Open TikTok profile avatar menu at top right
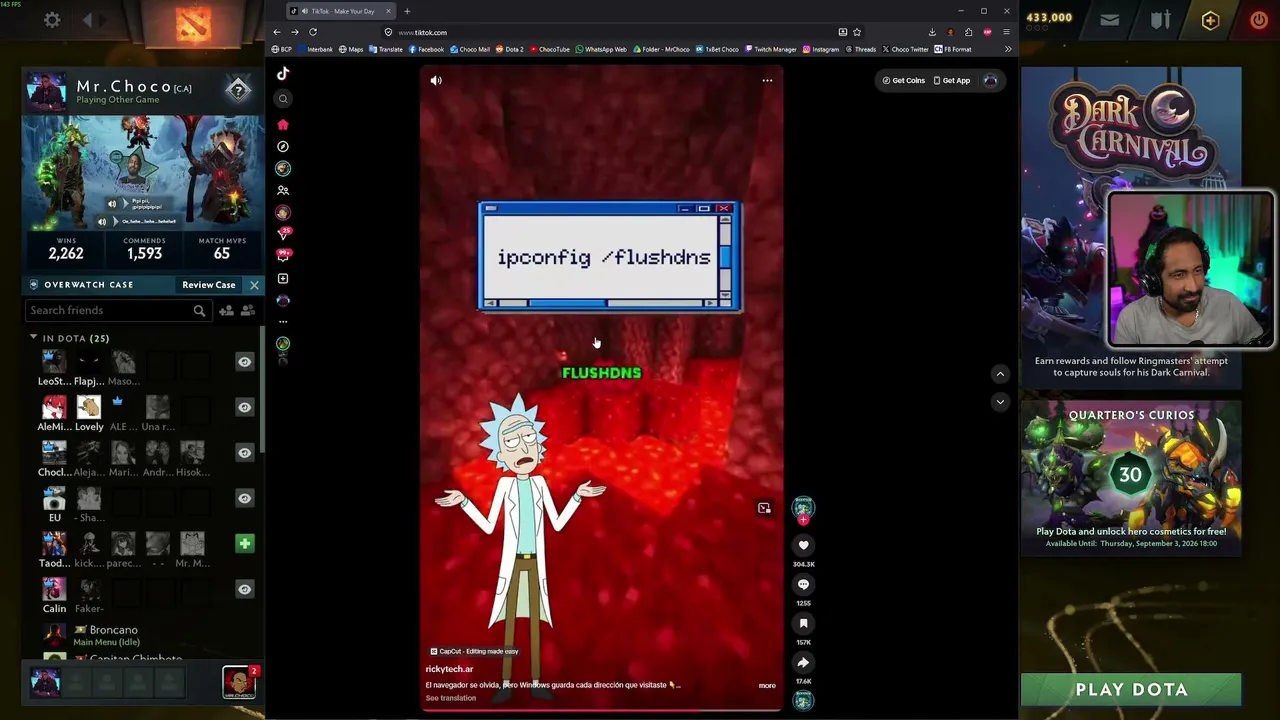This screenshot has height=720, width=1280. click(x=990, y=80)
